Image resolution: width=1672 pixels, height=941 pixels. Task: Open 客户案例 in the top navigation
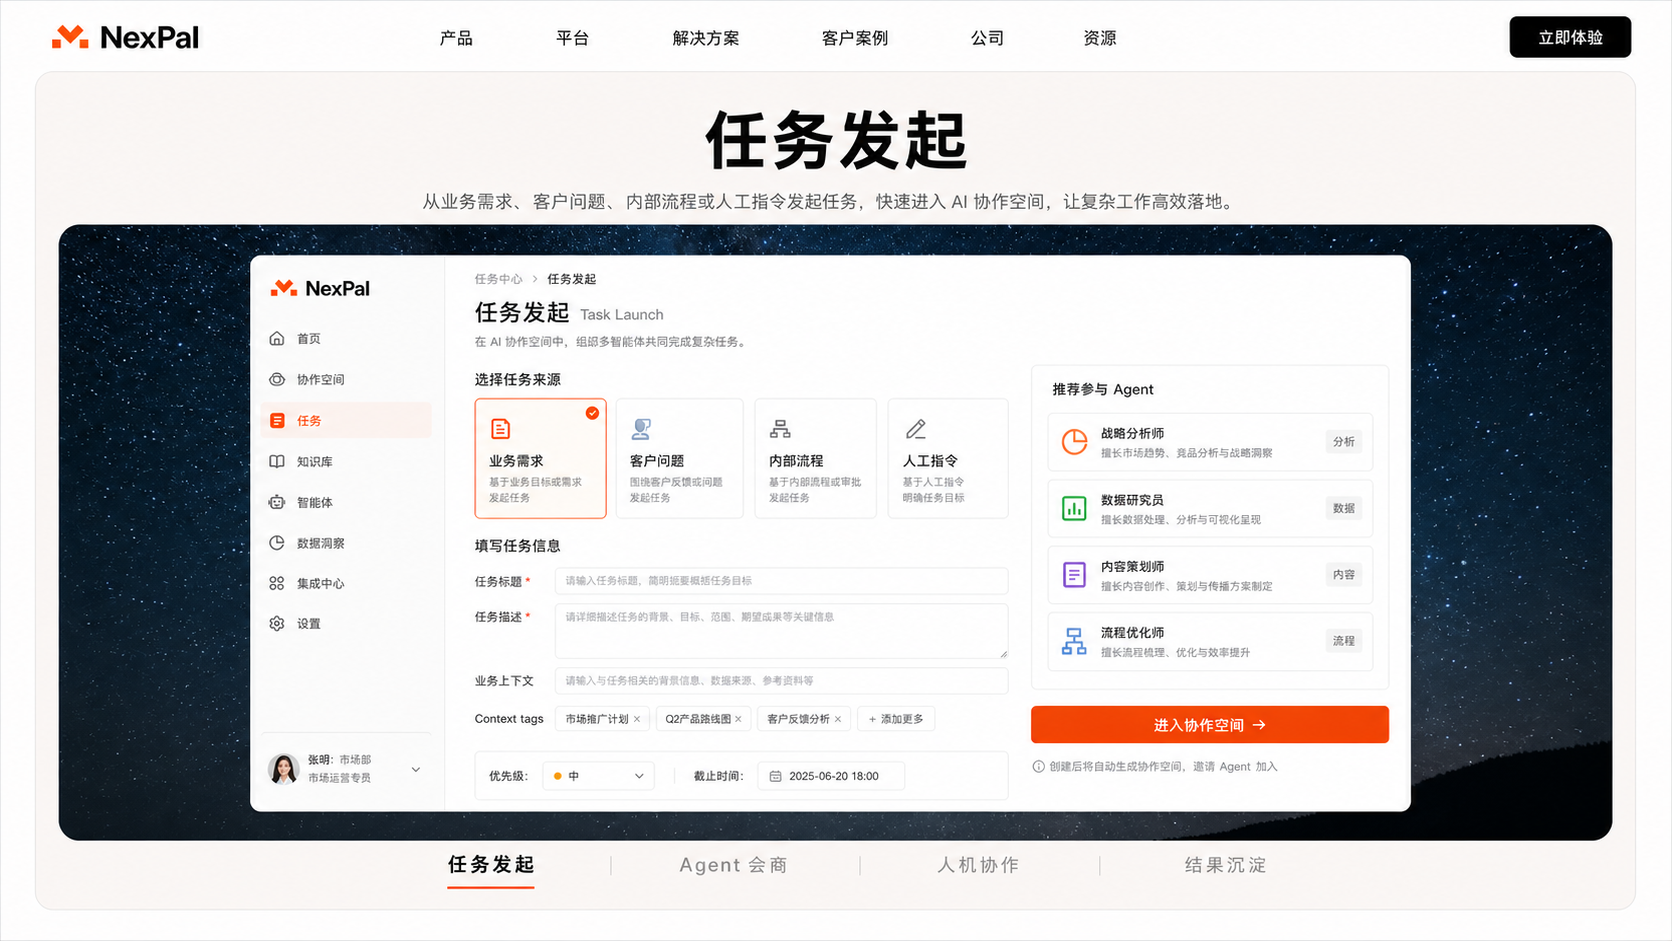pyautogui.click(x=855, y=38)
